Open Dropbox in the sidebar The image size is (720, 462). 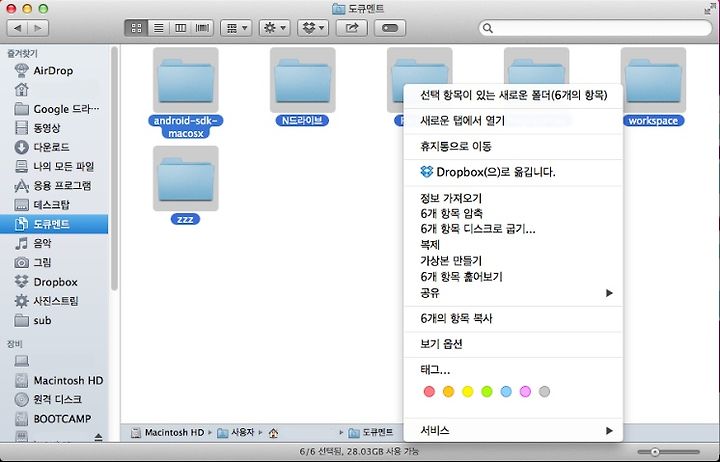[54, 282]
